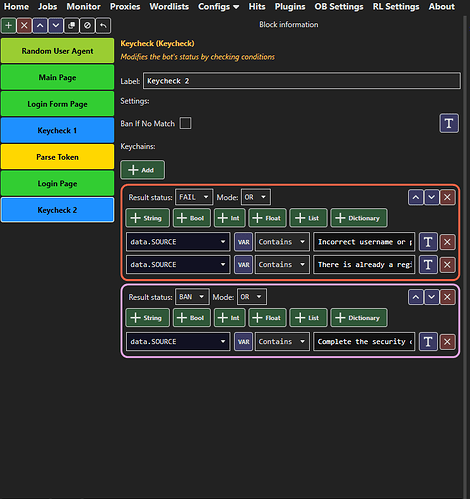This screenshot has height=499, width=470.
Task: Move selected block down with toolbar arrow
Action: click(56, 26)
